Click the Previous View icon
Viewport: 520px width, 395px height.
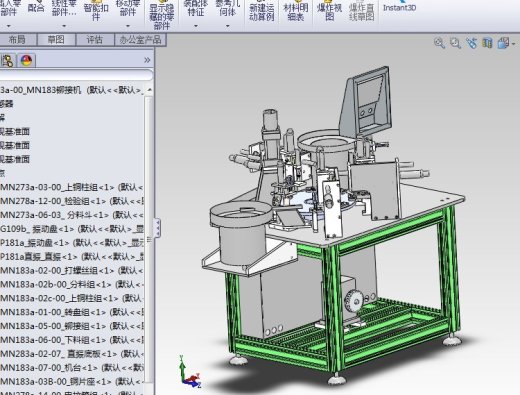click(471, 43)
